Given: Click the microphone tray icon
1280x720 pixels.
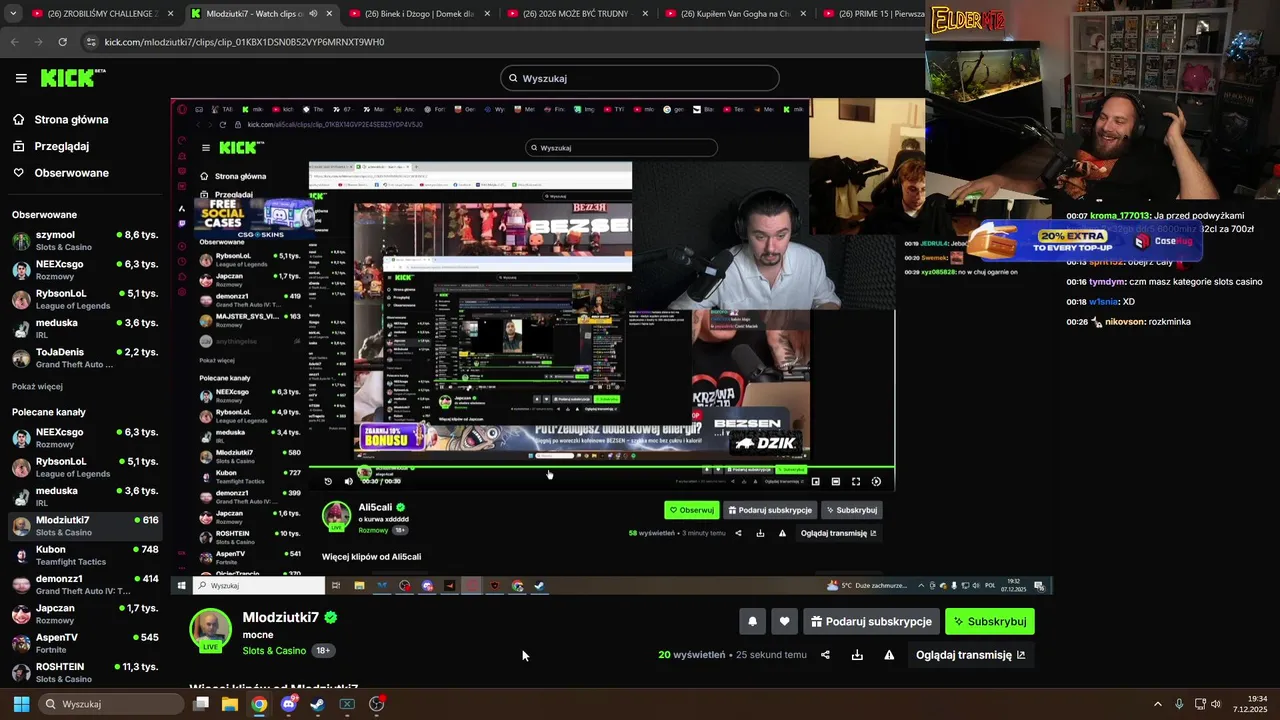Looking at the screenshot, I should click(x=1179, y=704).
